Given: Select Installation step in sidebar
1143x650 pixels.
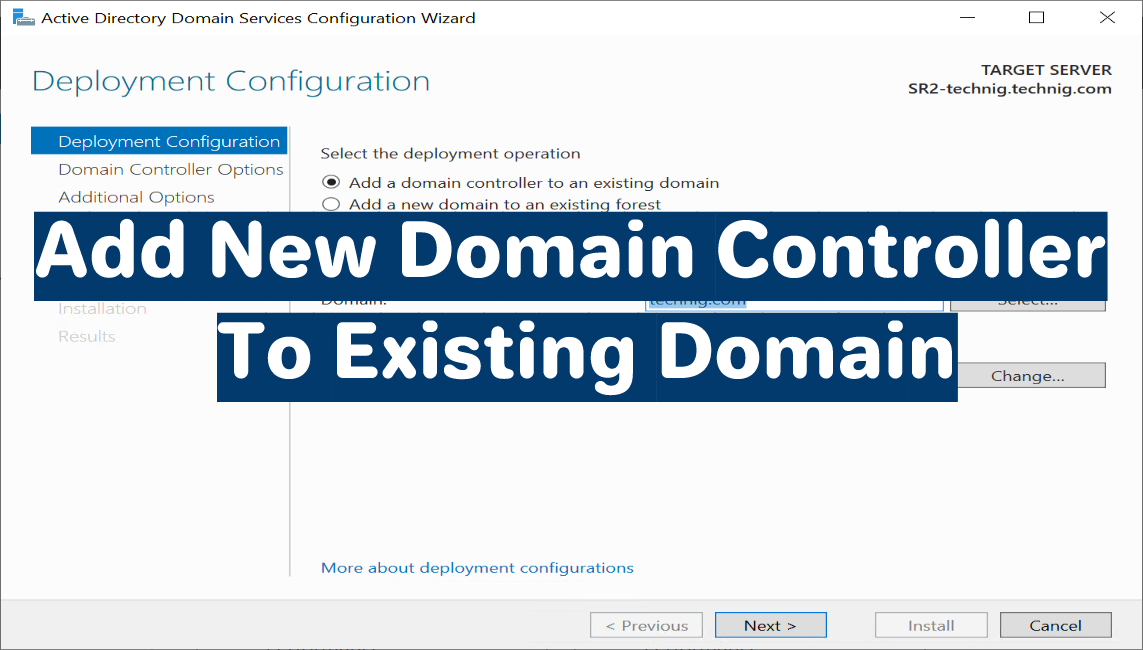Looking at the screenshot, I should click(102, 308).
